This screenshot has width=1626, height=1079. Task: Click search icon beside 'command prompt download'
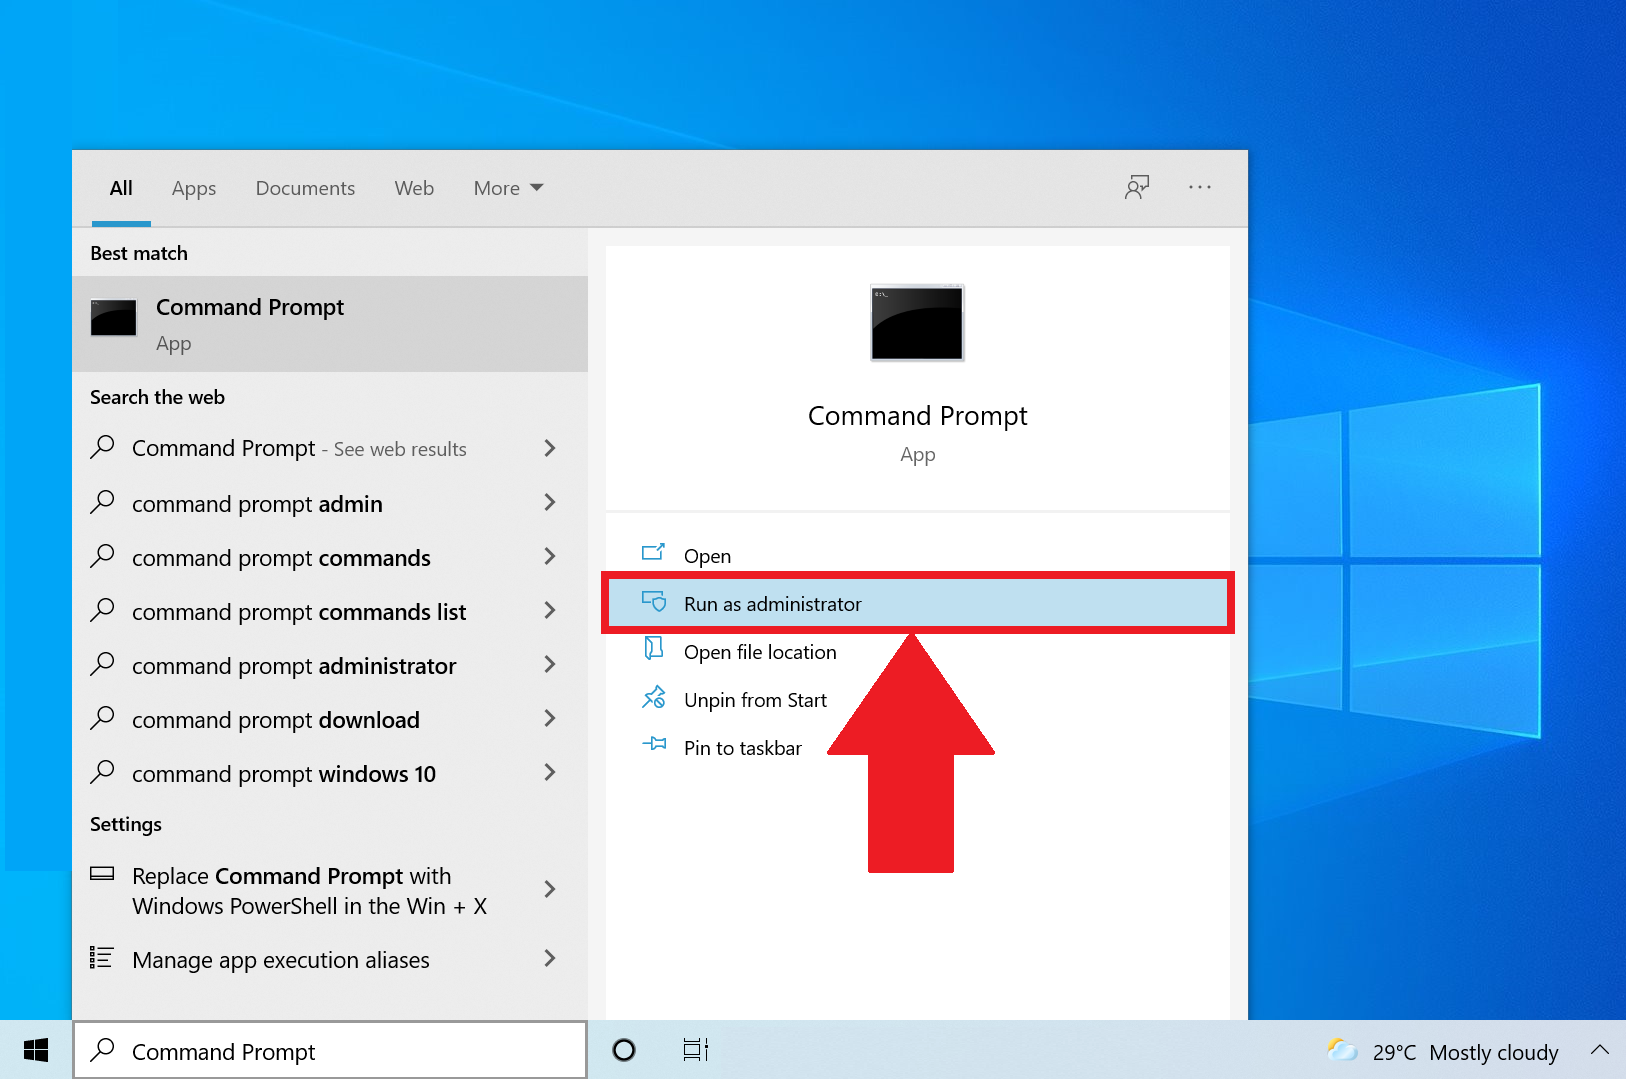(x=102, y=718)
